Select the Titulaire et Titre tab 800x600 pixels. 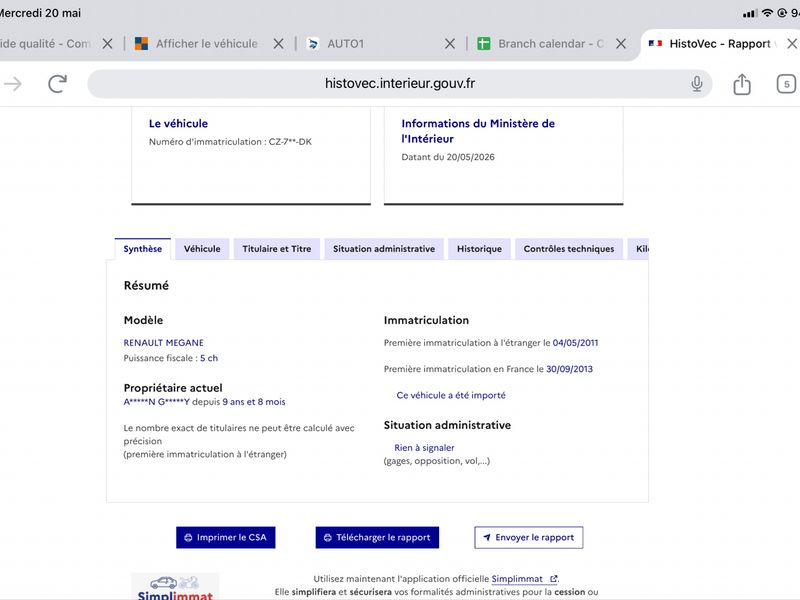(x=277, y=249)
